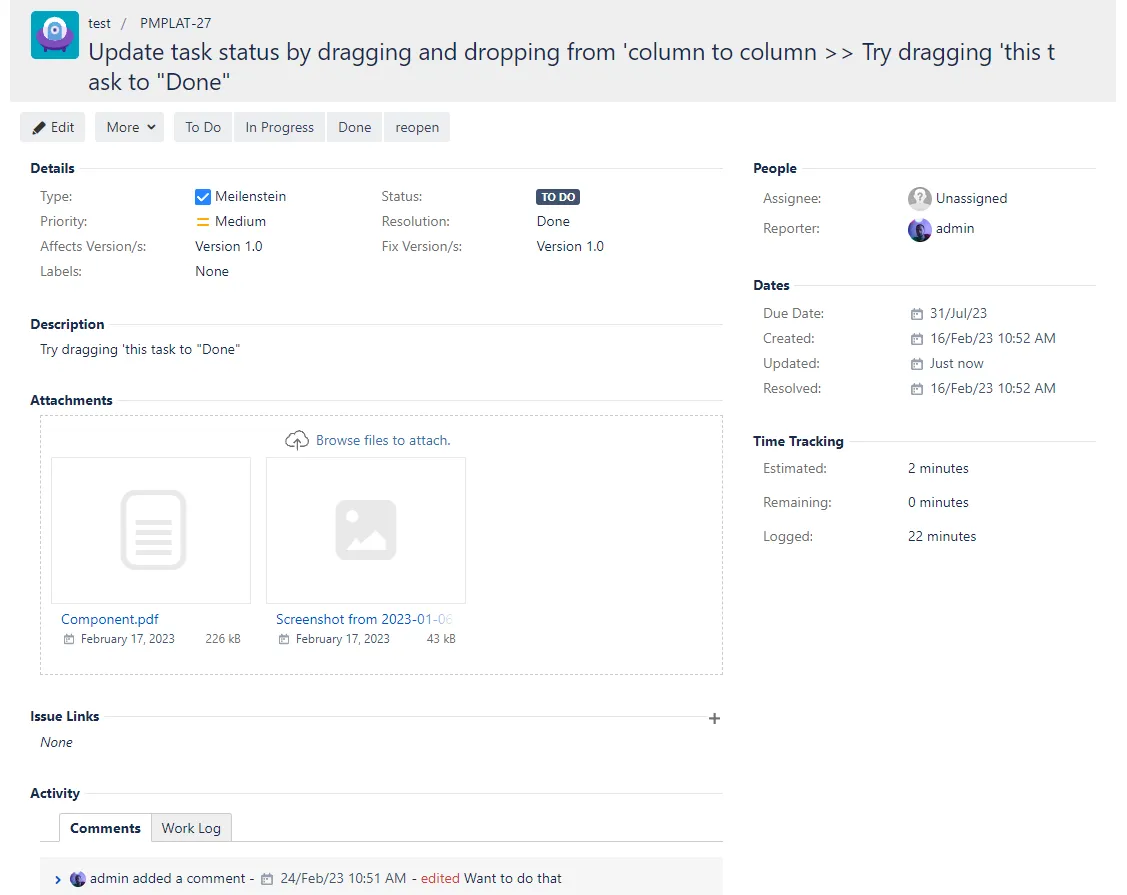Expand the admin comment
1127x895 pixels.
coord(58,879)
